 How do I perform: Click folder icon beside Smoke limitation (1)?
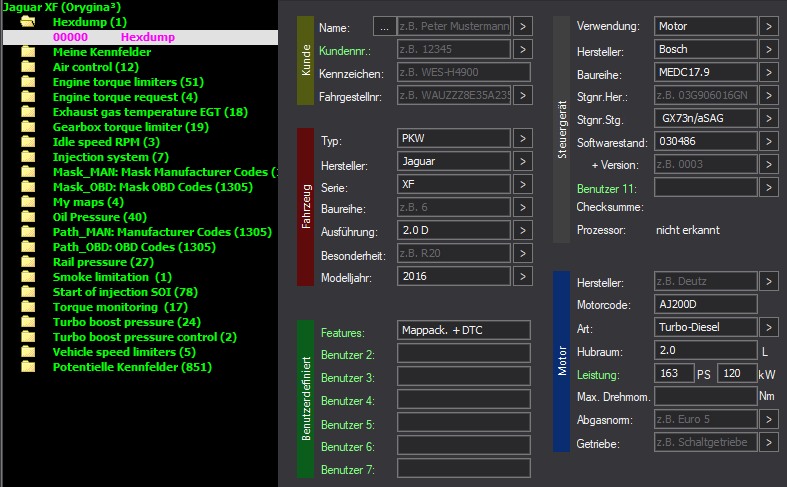point(28,277)
